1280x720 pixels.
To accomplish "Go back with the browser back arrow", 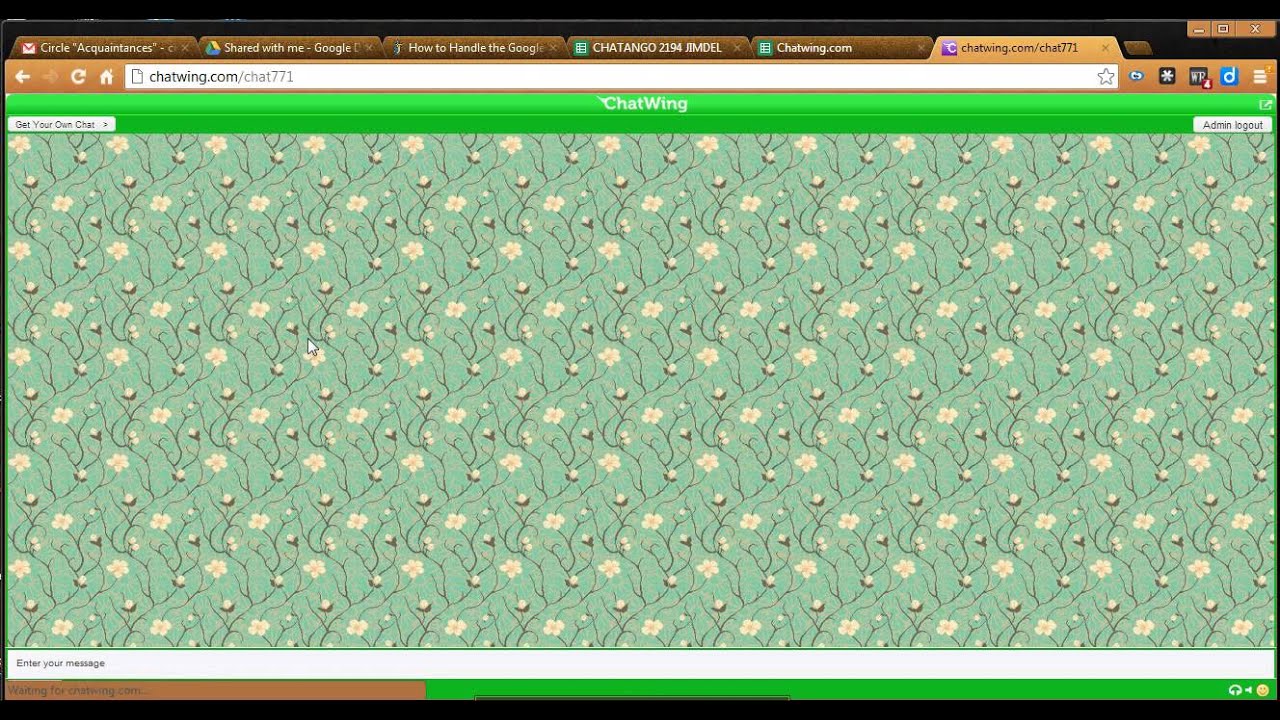I will click(22, 77).
